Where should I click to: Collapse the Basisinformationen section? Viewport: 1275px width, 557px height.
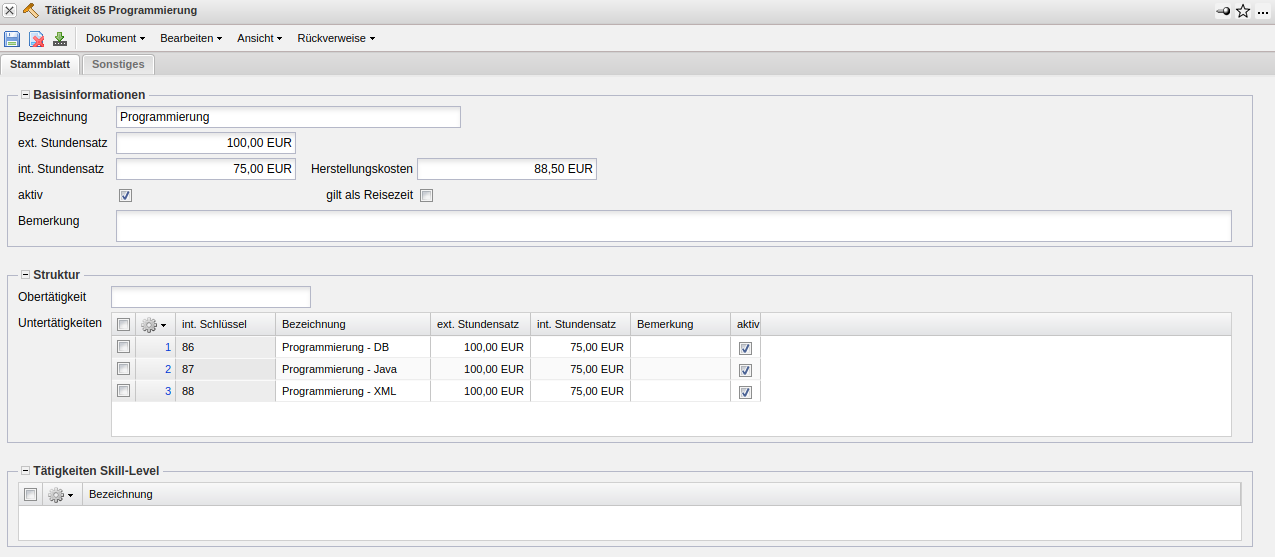click(x=25, y=95)
